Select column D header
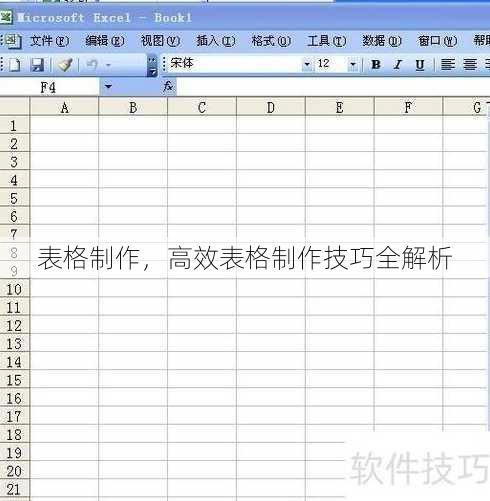Image resolution: width=490 pixels, height=501 pixels. point(271,107)
